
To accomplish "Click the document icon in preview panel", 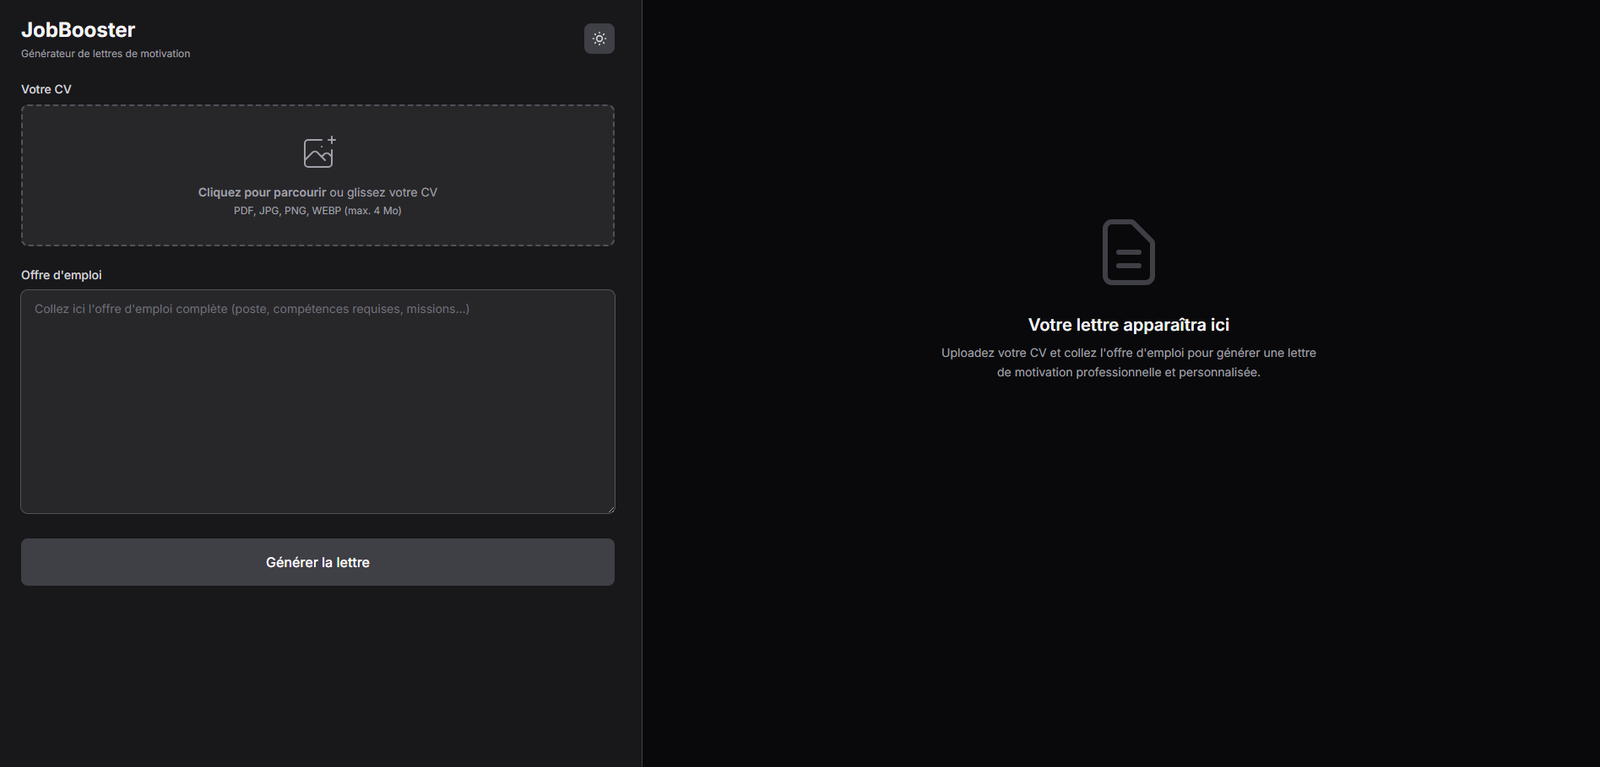I will click(x=1128, y=252).
